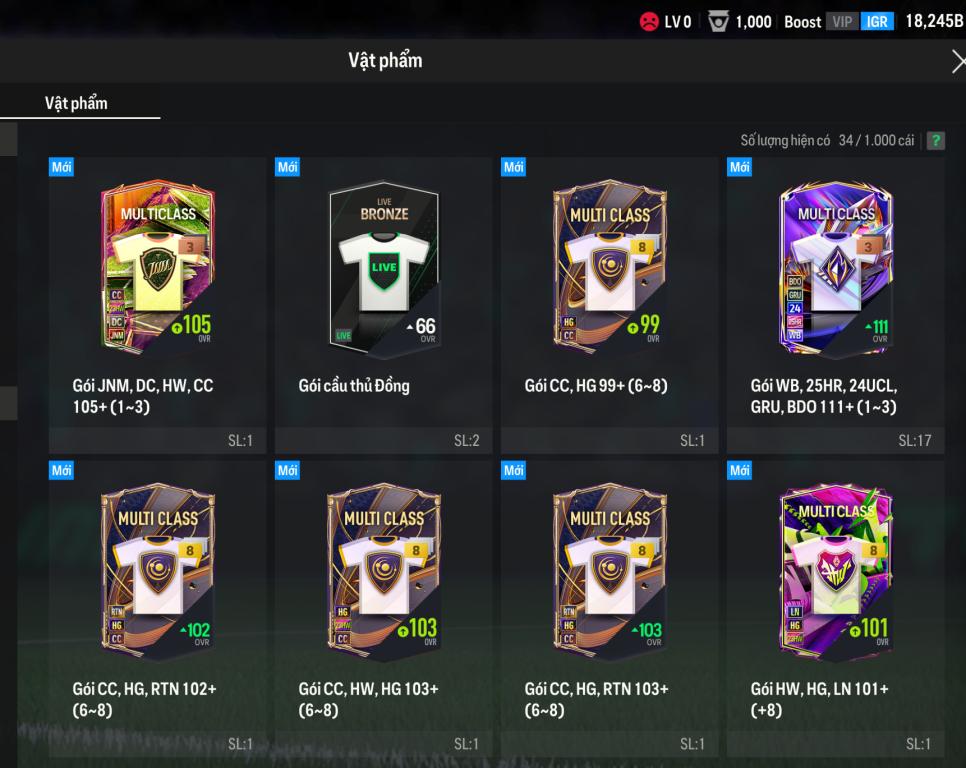Screen dimensions: 966x768
Task: Toggle the VIP boost badge
Action: pos(842,22)
